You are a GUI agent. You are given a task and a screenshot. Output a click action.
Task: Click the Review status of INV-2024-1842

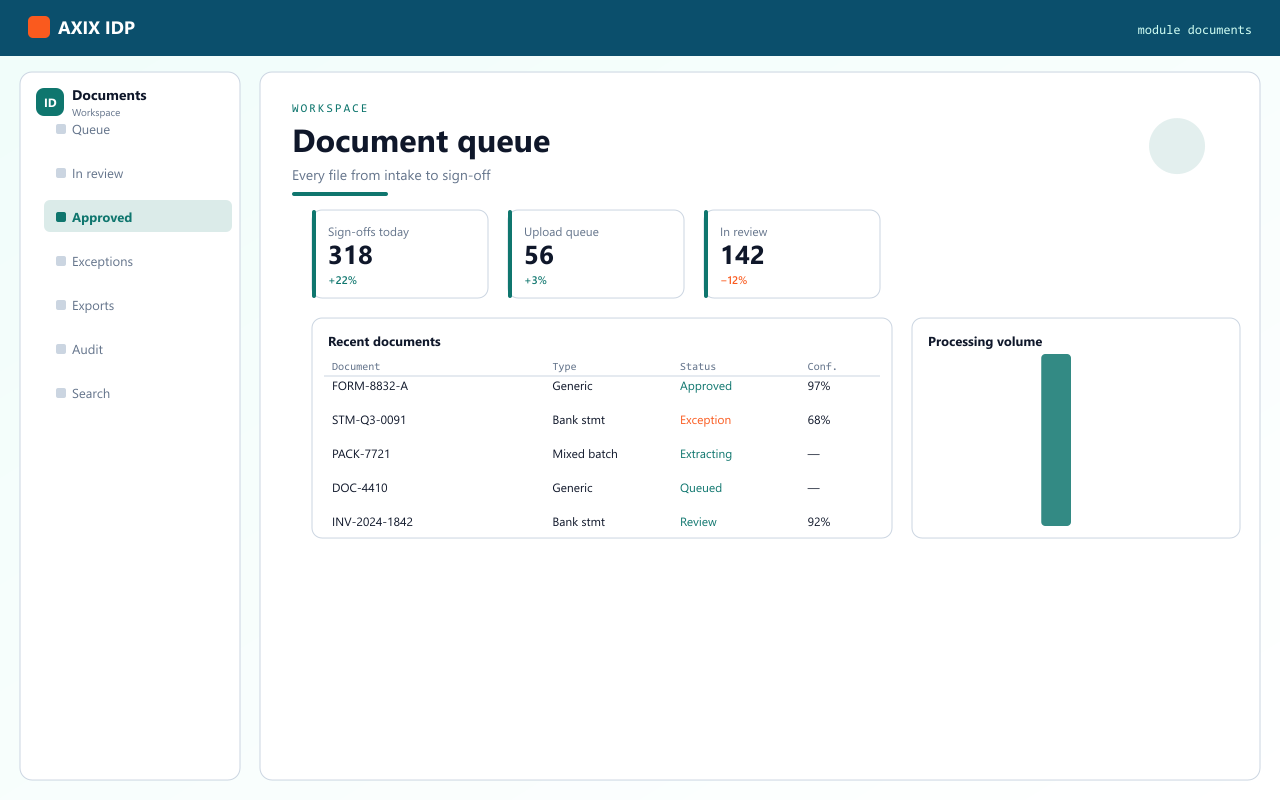coord(698,522)
